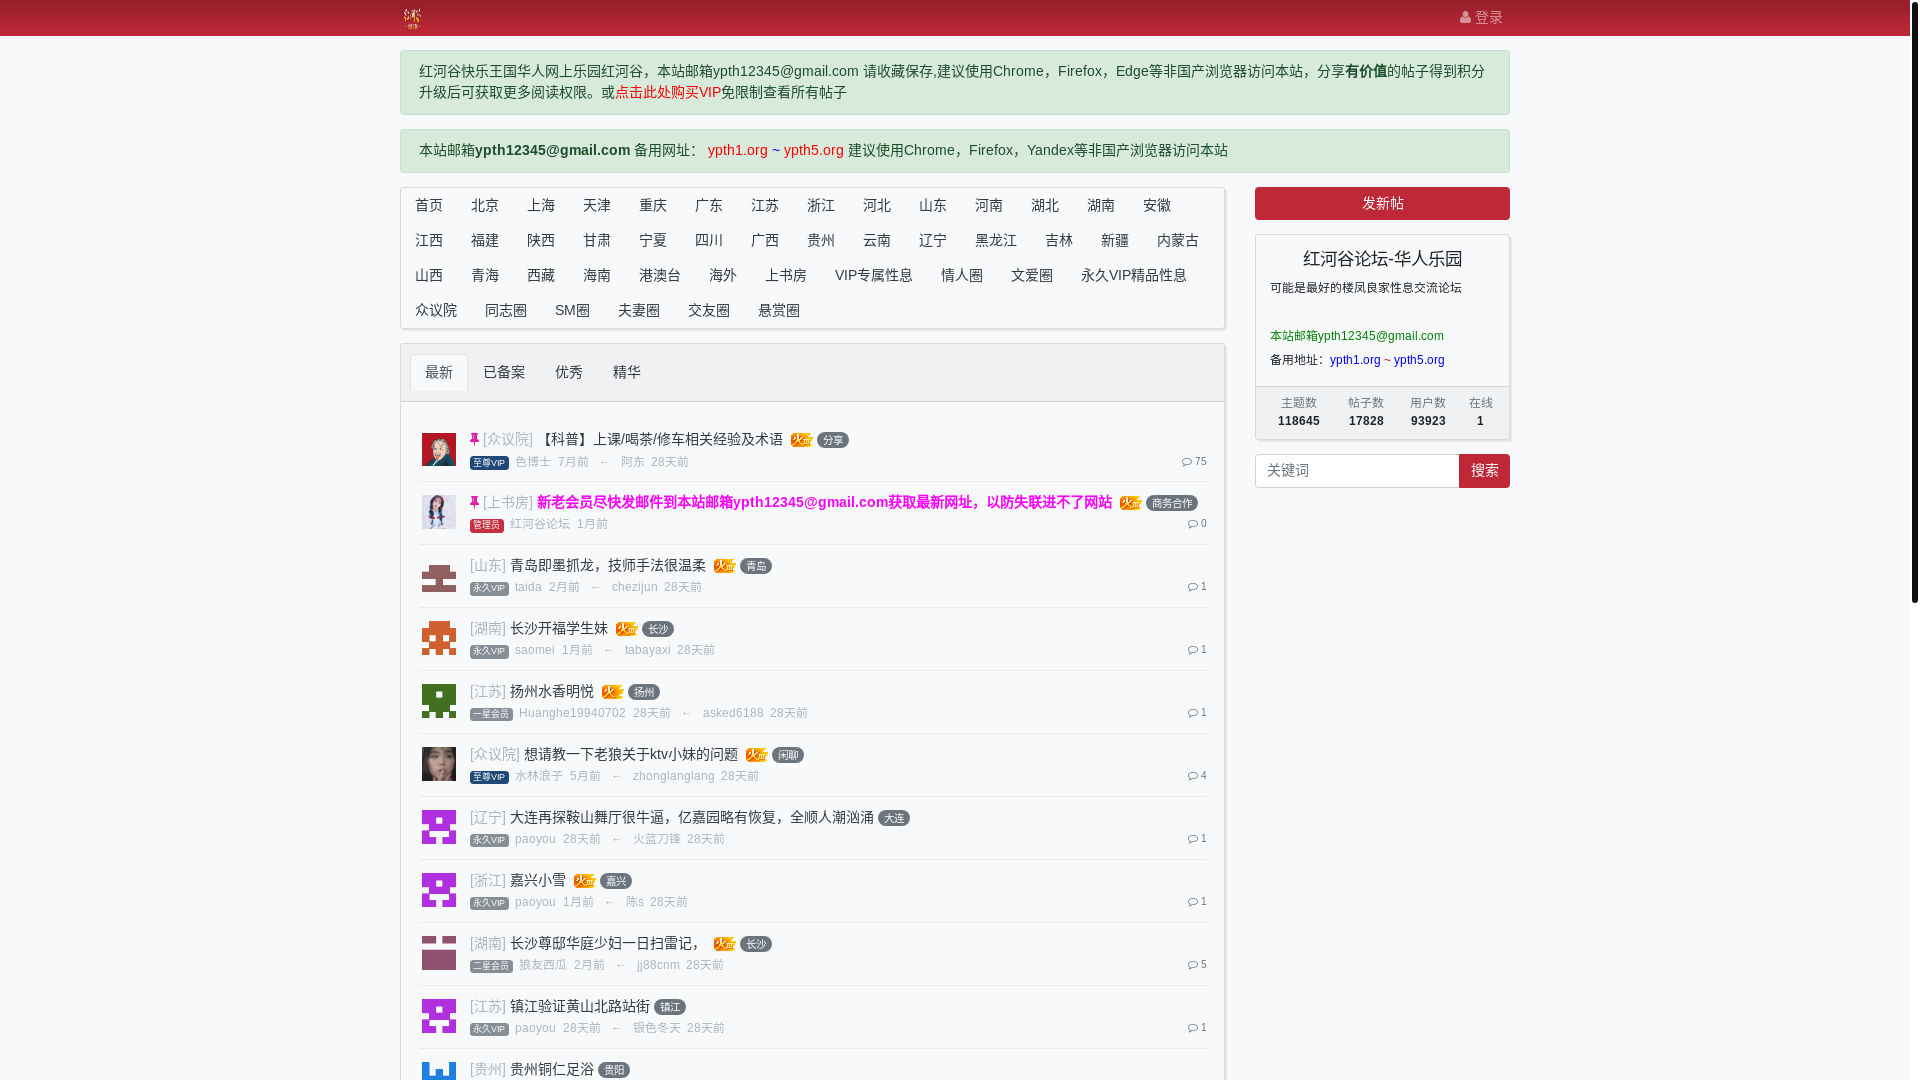Click the 最新 tab
The height and width of the screenshot is (1080, 1920).
pyautogui.click(x=439, y=372)
